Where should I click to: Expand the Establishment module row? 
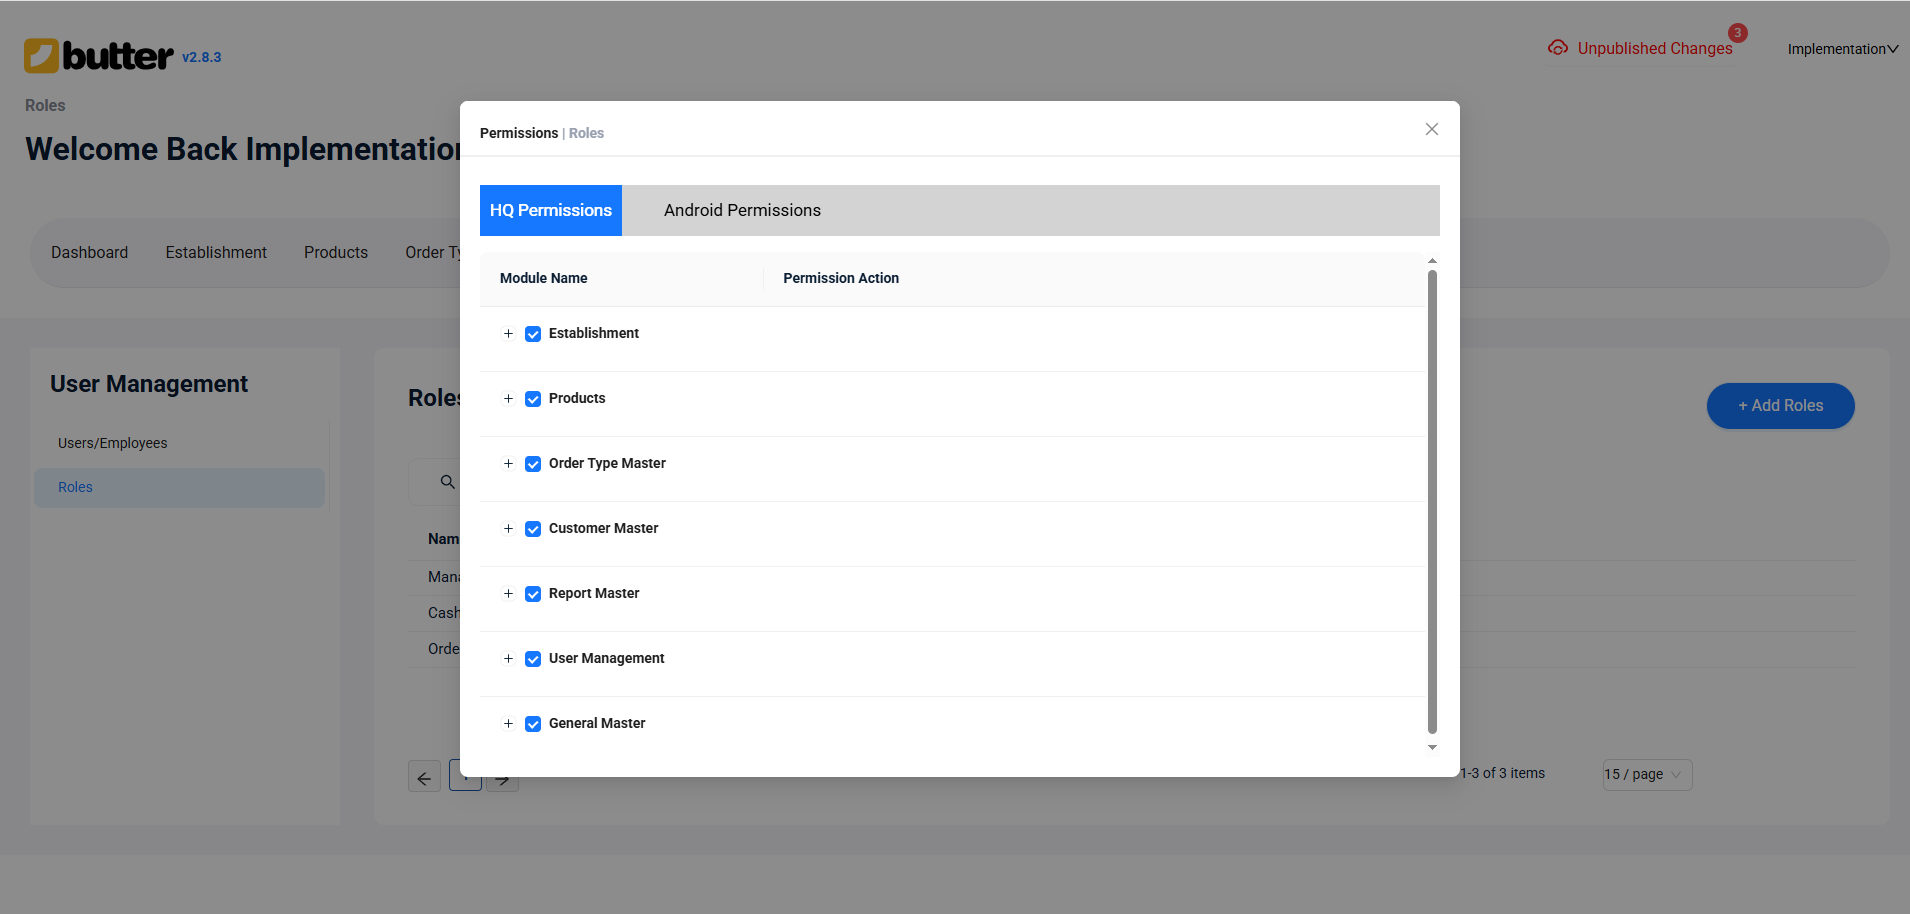508,334
